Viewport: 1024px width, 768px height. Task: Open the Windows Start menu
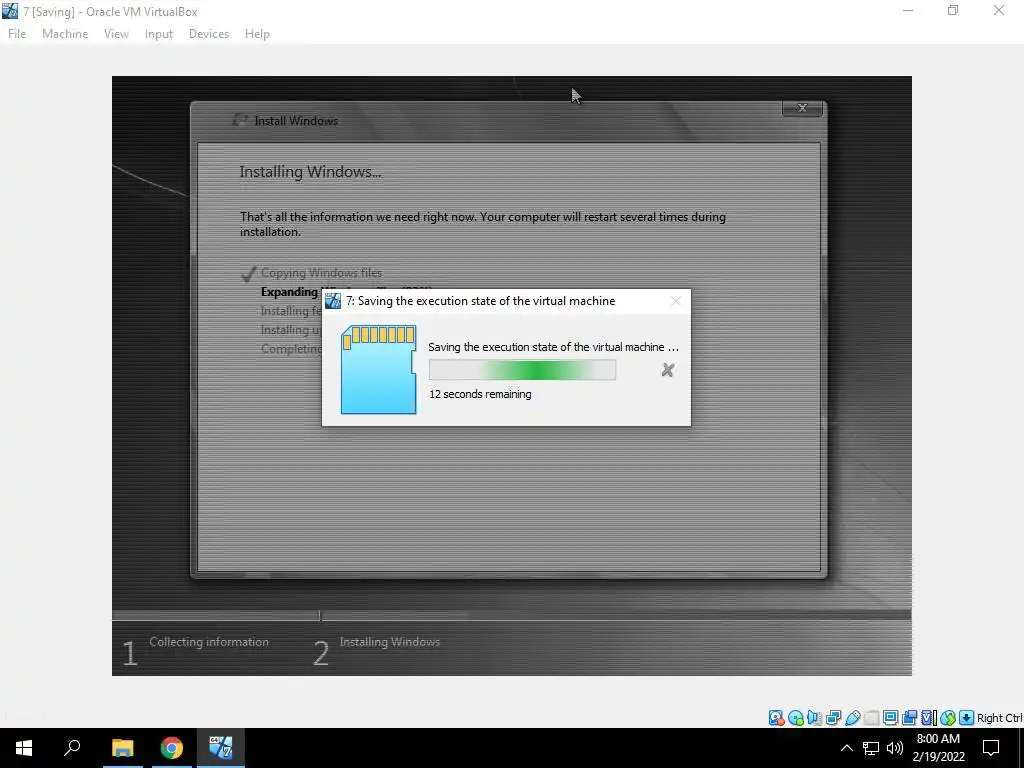[x=24, y=748]
